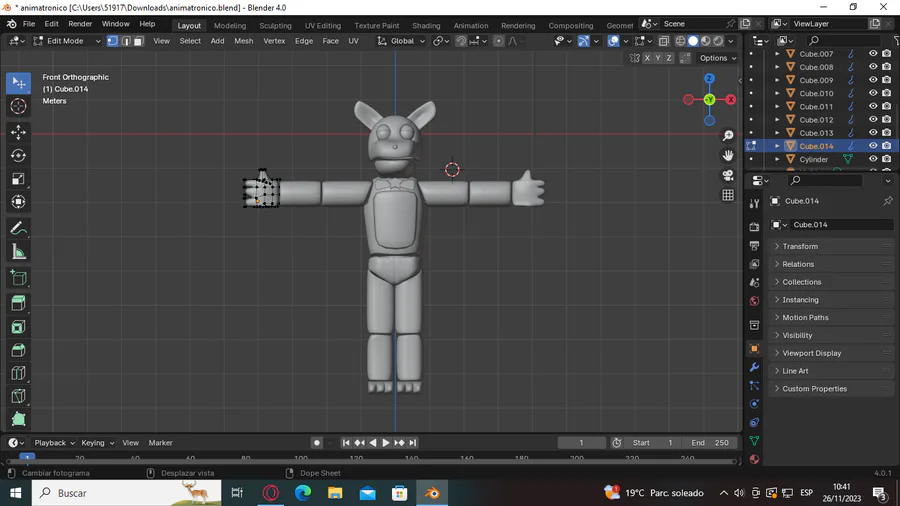Image resolution: width=900 pixels, height=506 pixels.
Task: Toggle camera view in the viewport
Action: (728, 175)
